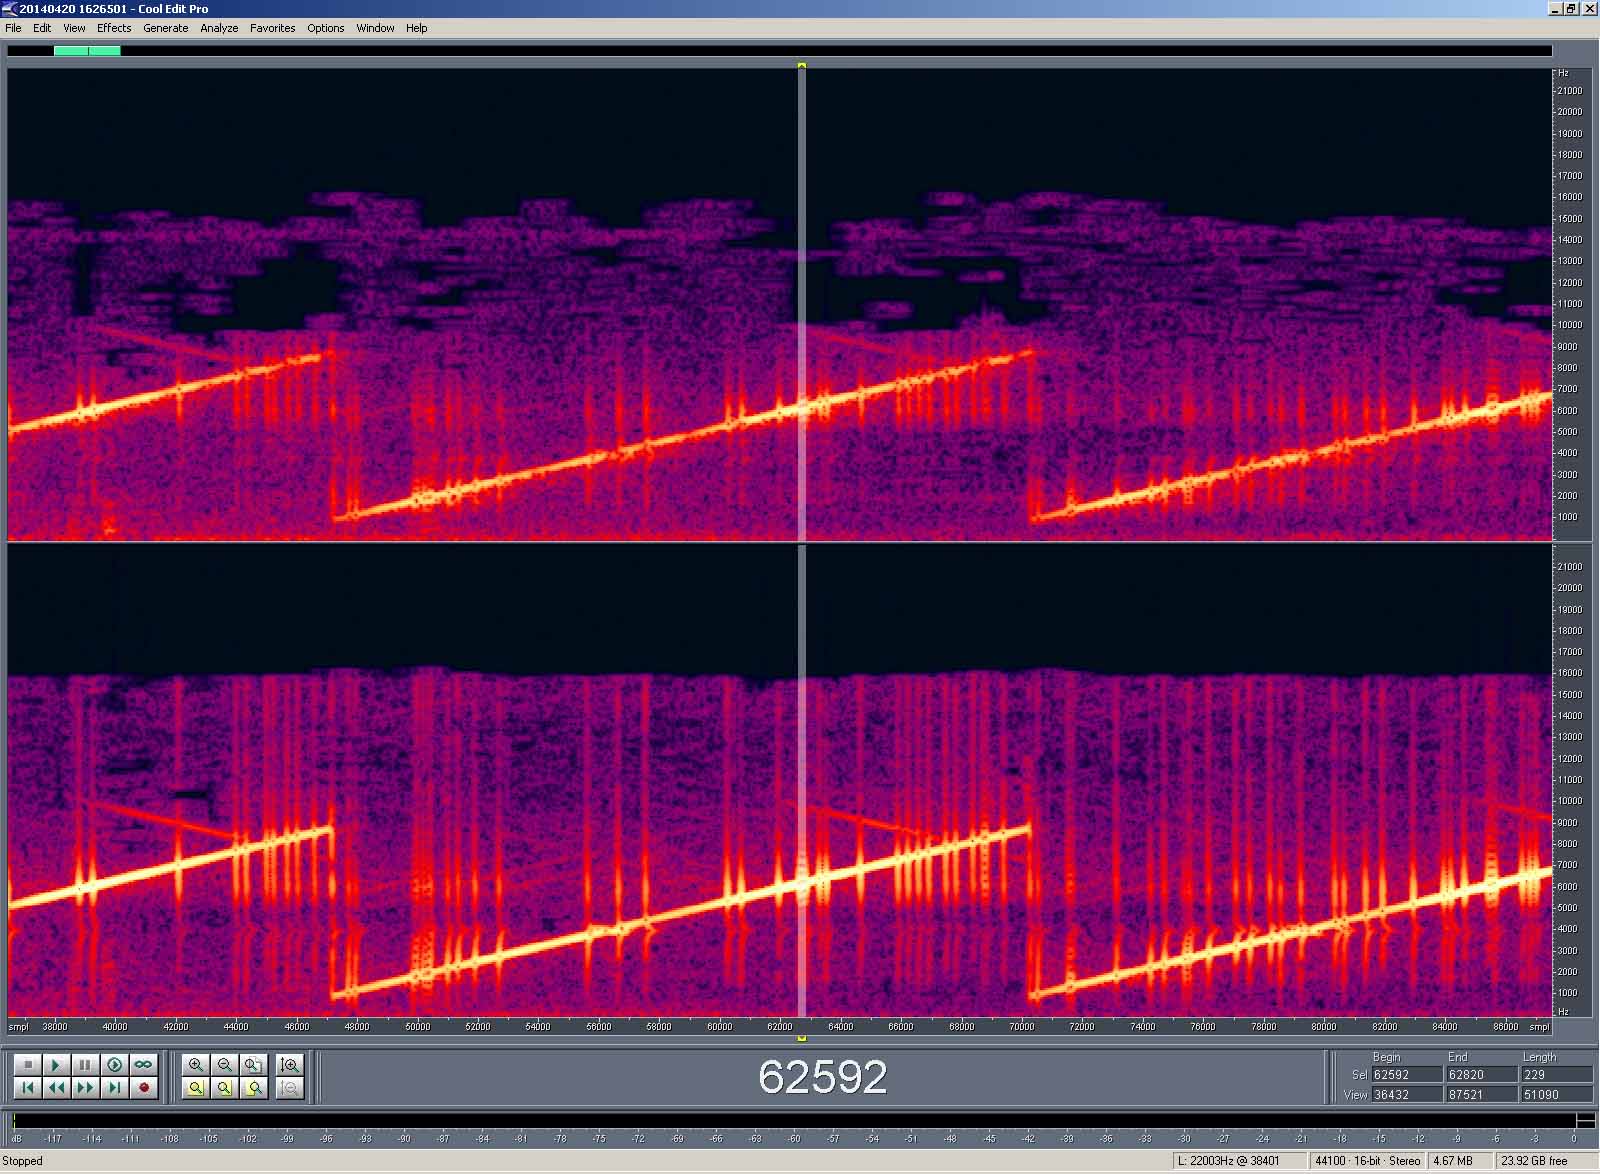Zoom out horizontally magnifier icon
This screenshot has height=1174, width=1600.
click(225, 1065)
